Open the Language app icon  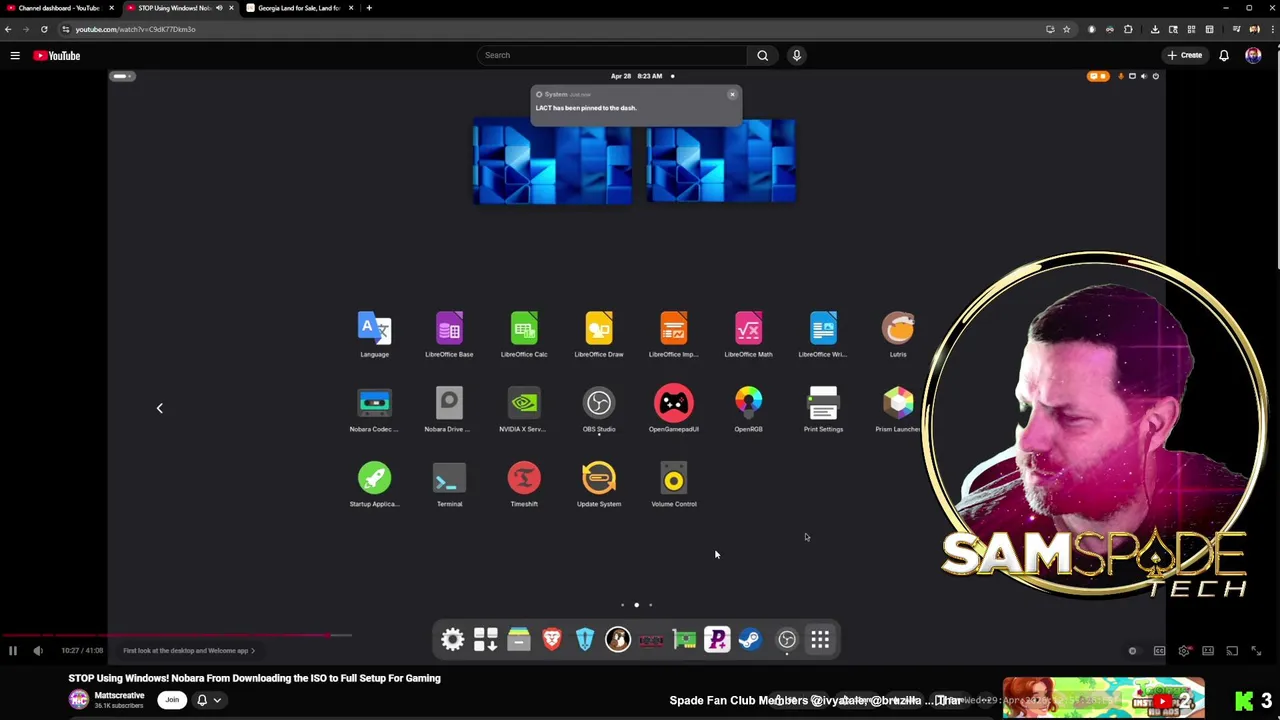(374, 334)
